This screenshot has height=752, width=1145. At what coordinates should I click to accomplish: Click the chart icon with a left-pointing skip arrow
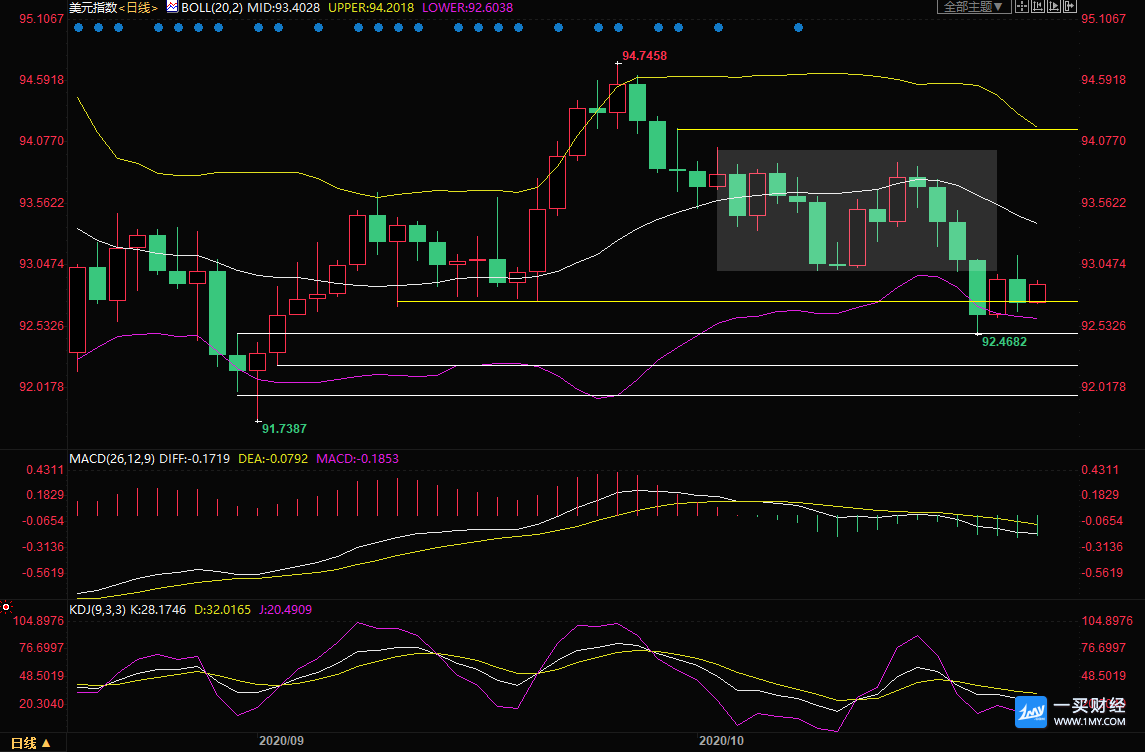point(1038,6)
